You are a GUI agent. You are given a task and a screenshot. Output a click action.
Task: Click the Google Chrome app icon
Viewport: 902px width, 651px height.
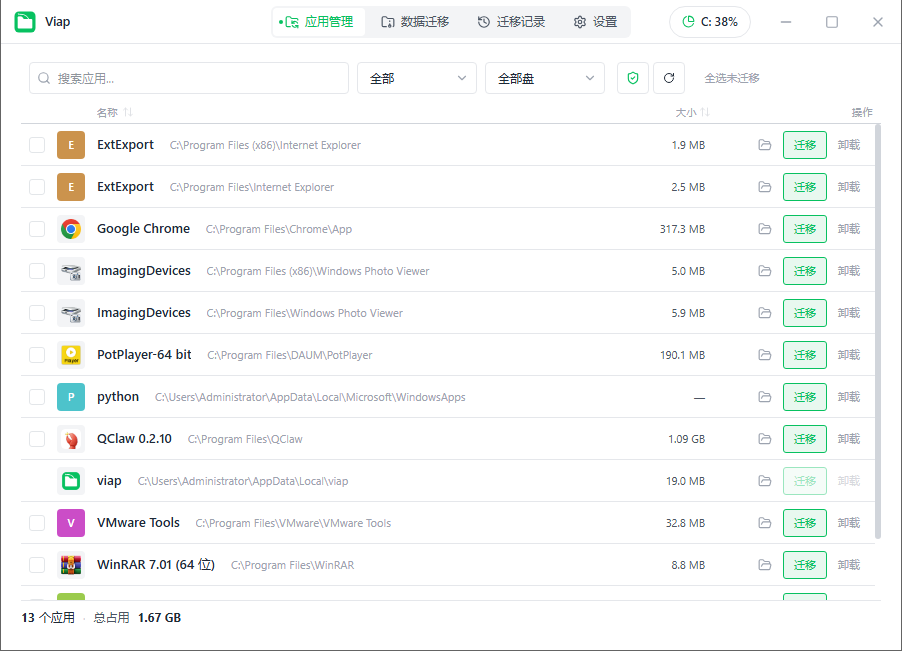71,229
